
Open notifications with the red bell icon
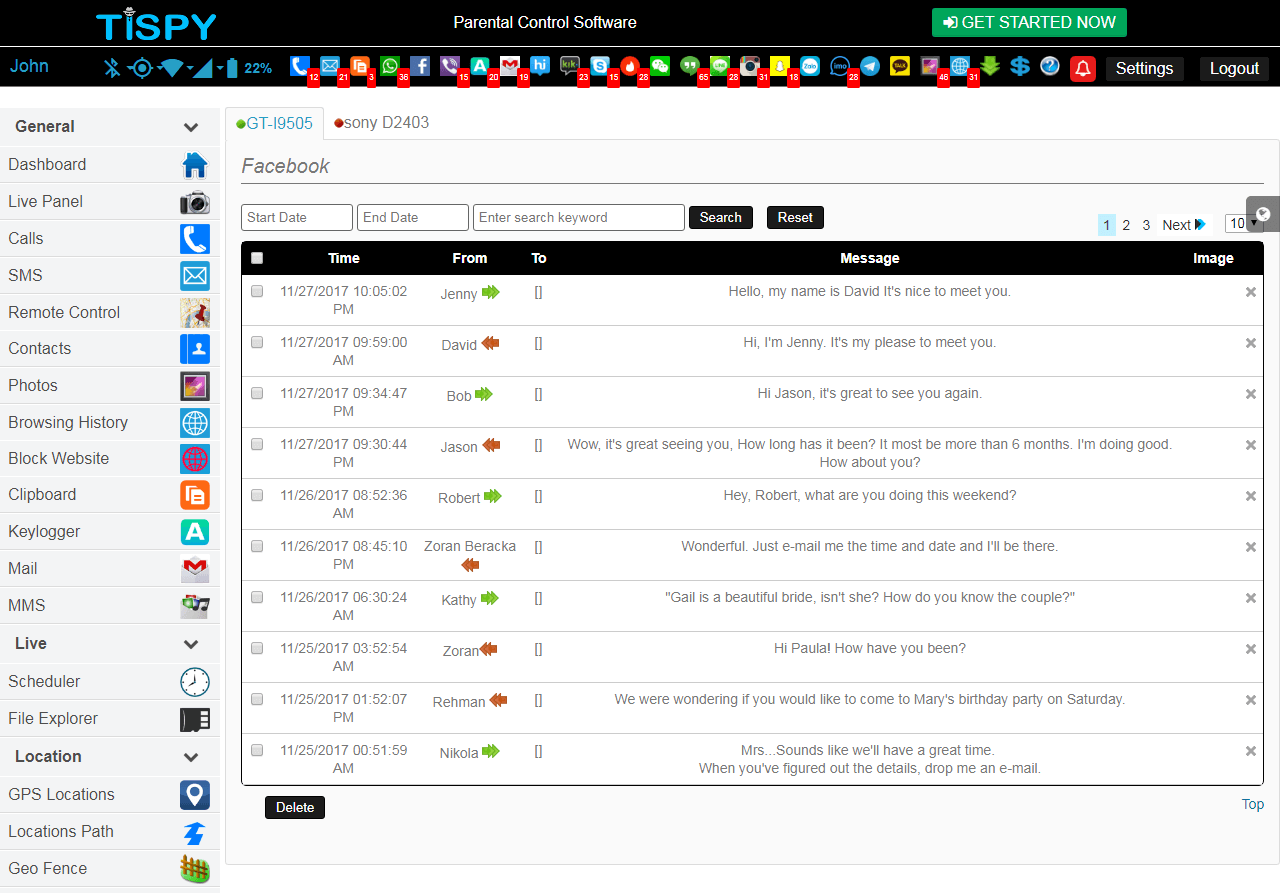coord(1082,68)
